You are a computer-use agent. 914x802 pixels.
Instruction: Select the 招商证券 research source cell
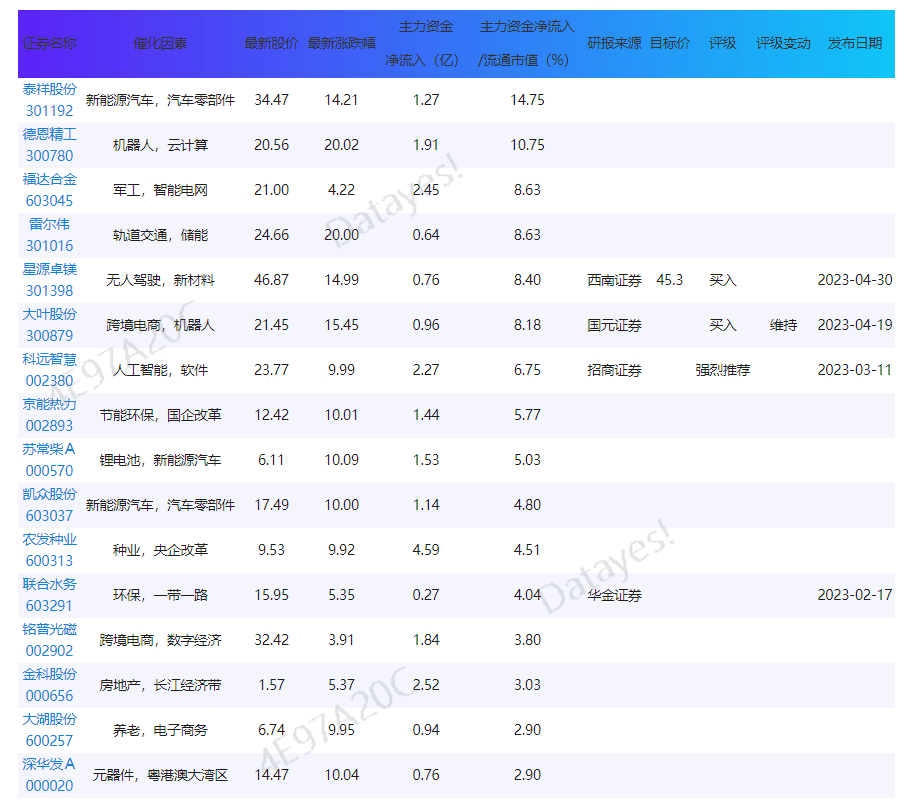pos(614,370)
